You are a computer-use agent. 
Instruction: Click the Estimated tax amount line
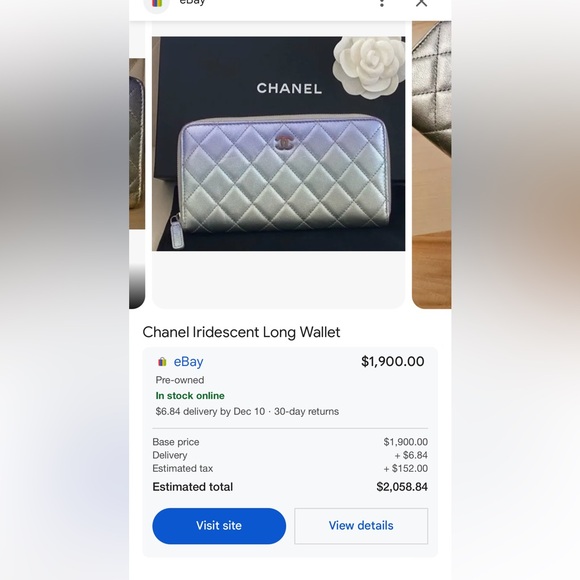pos(290,468)
